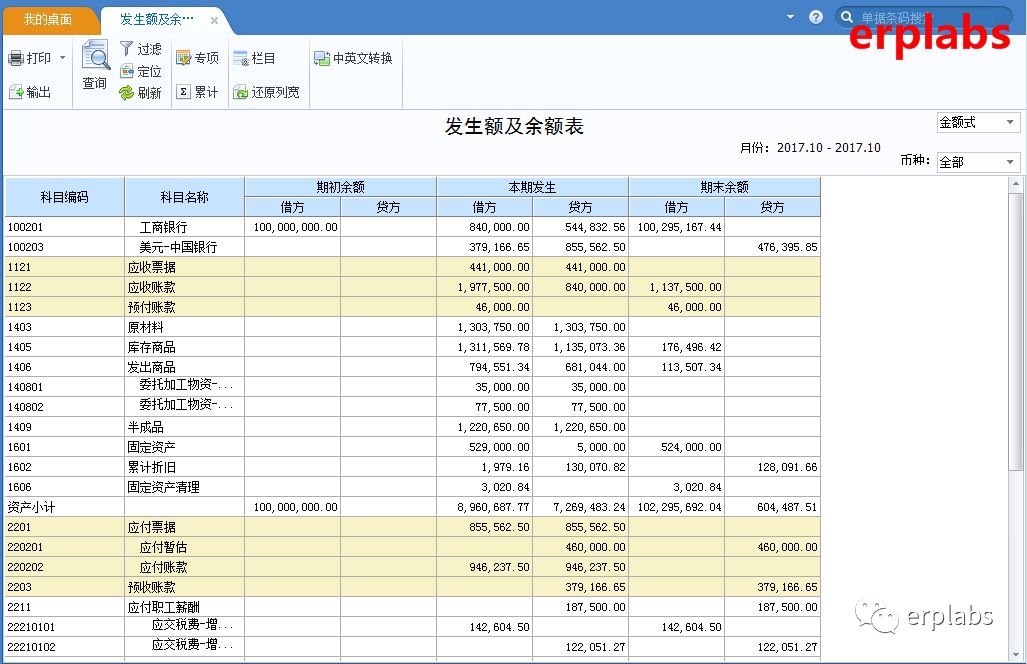Click the scrollbar down arrow of the table
Image resolution: width=1027 pixels, height=664 pixels.
(x=1016, y=654)
